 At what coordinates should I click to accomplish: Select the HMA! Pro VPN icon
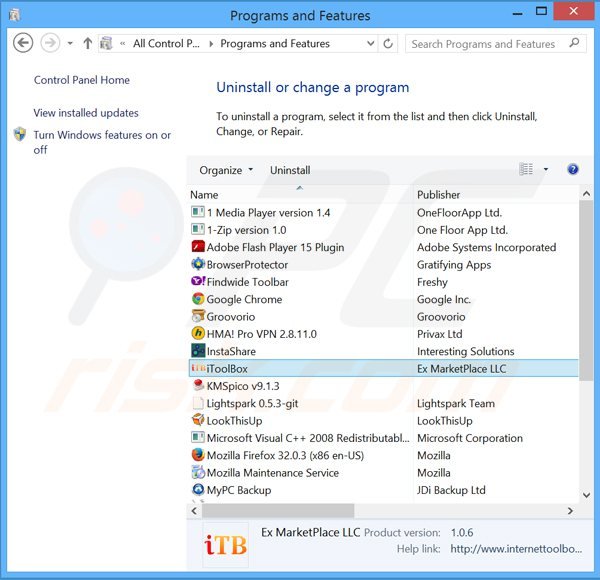(198, 333)
